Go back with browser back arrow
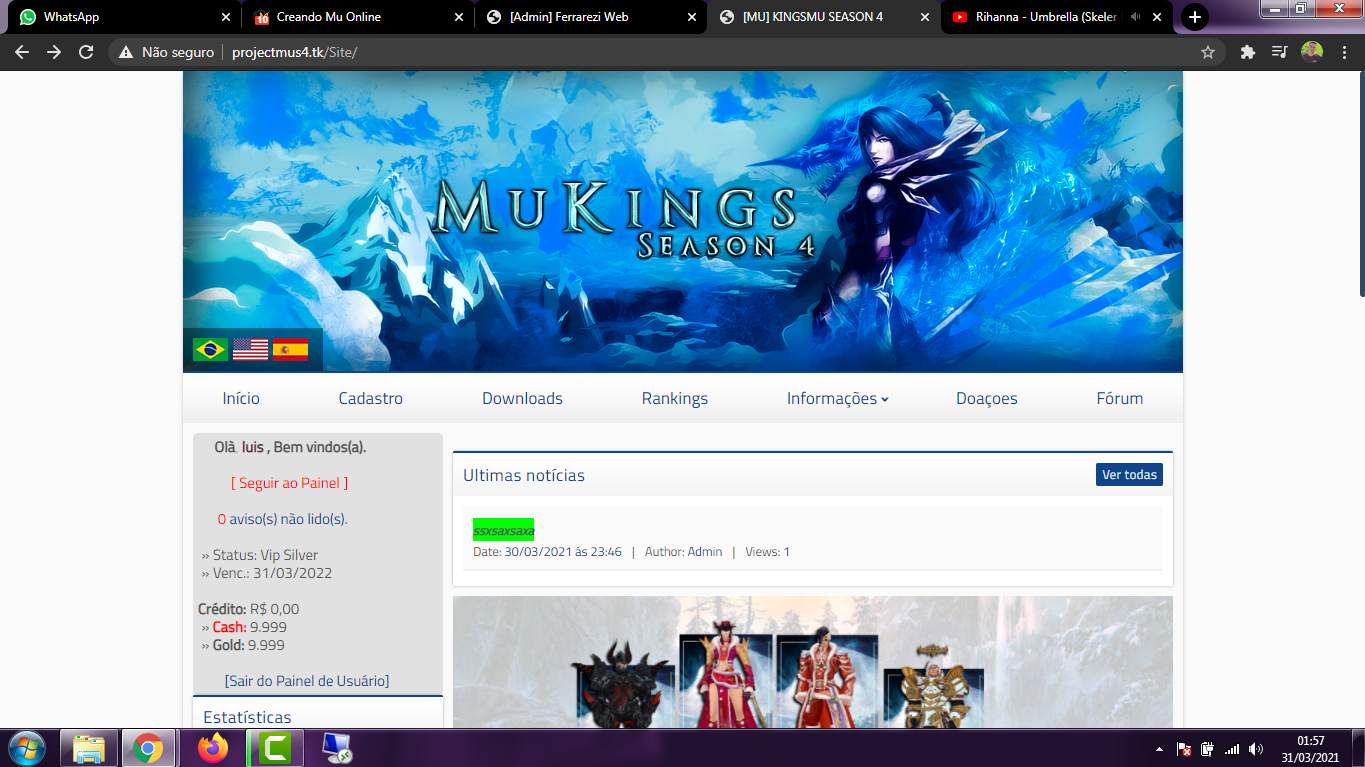The height and width of the screenshot is (767, 1365). [22, 52]
